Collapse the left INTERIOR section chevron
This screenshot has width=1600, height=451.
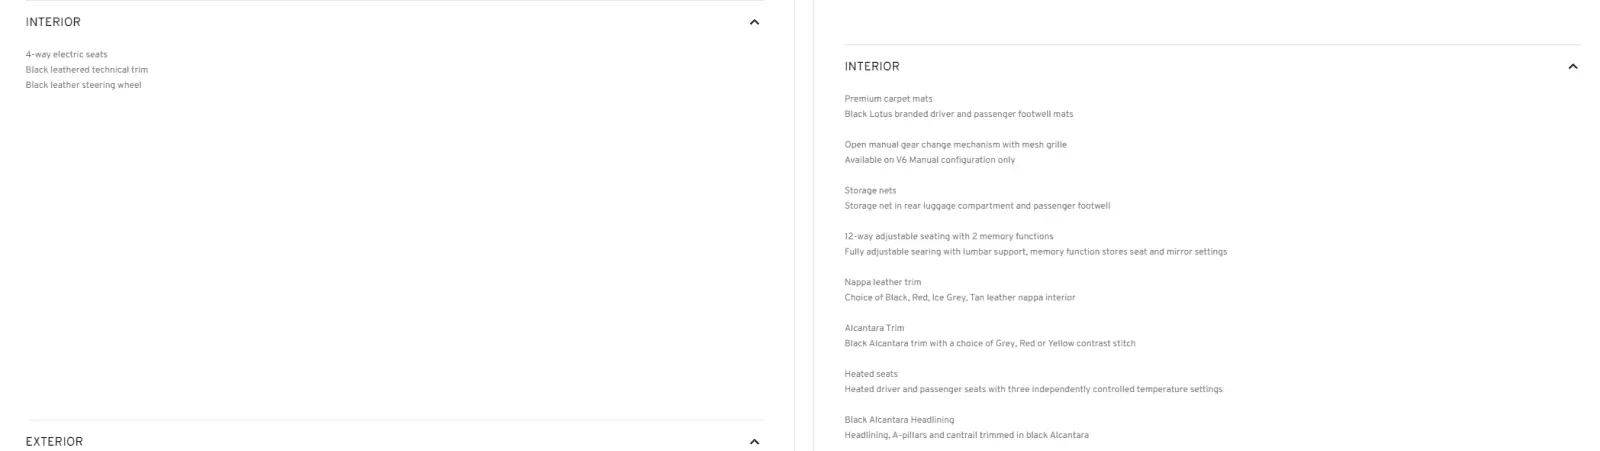(x=754, y=22)
